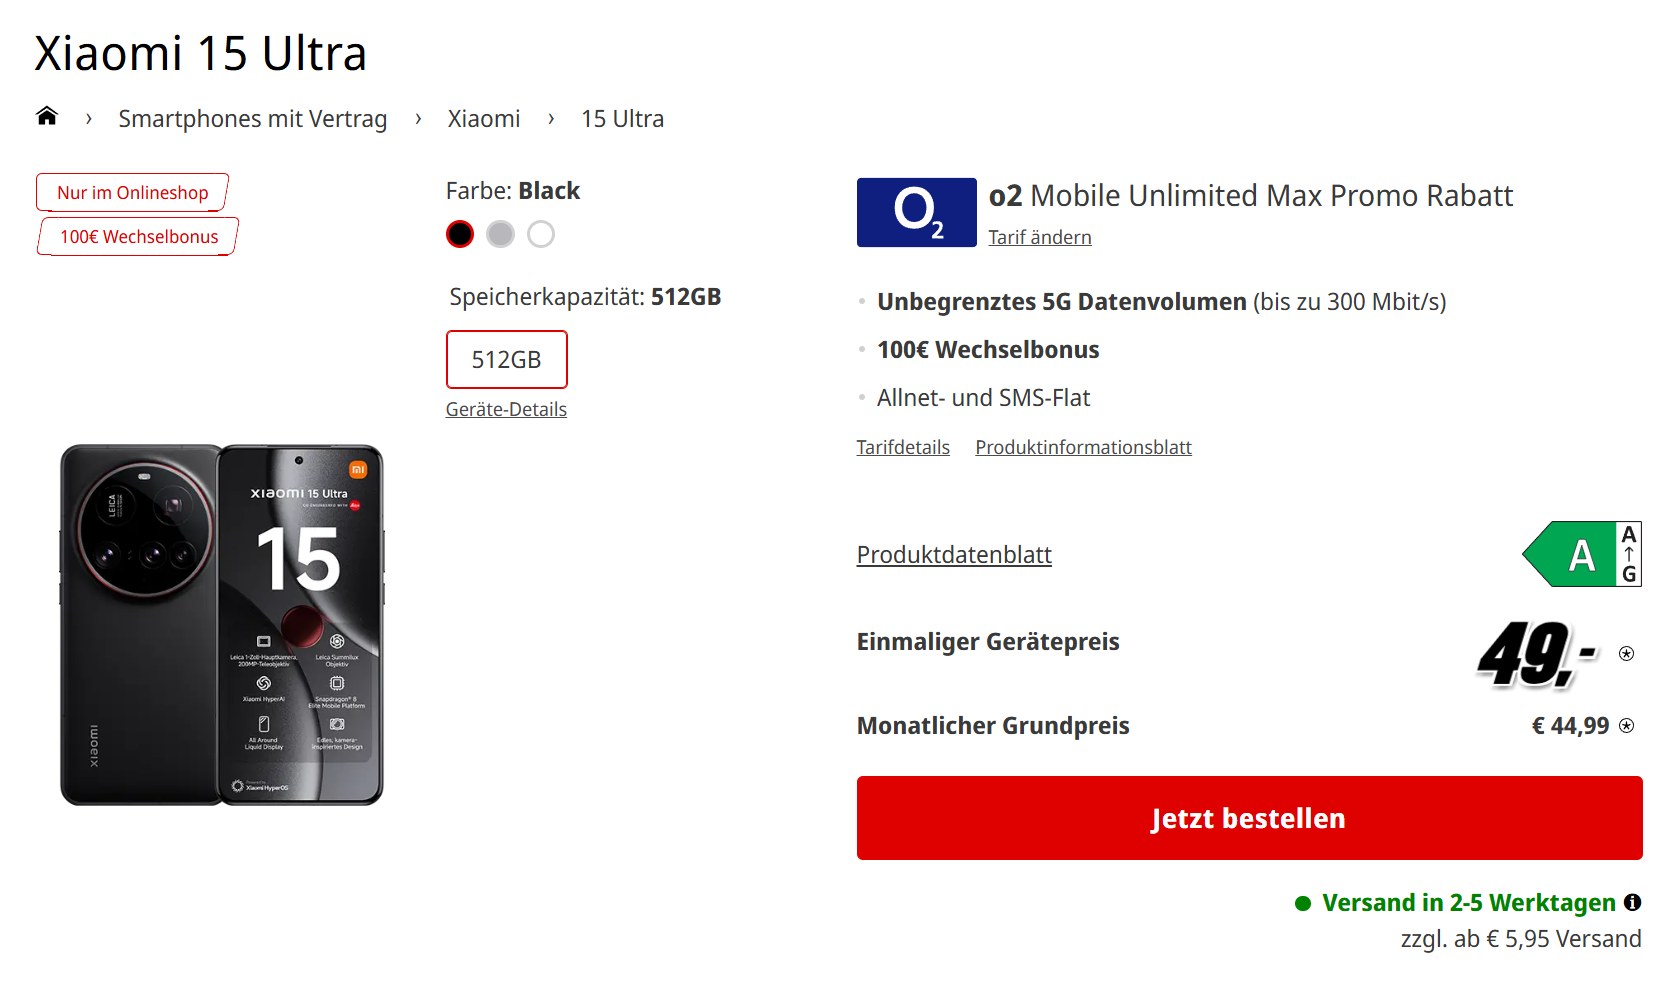Select the black color swatch
Viewport: 1673px width, 981px height.
pos(460,234)
